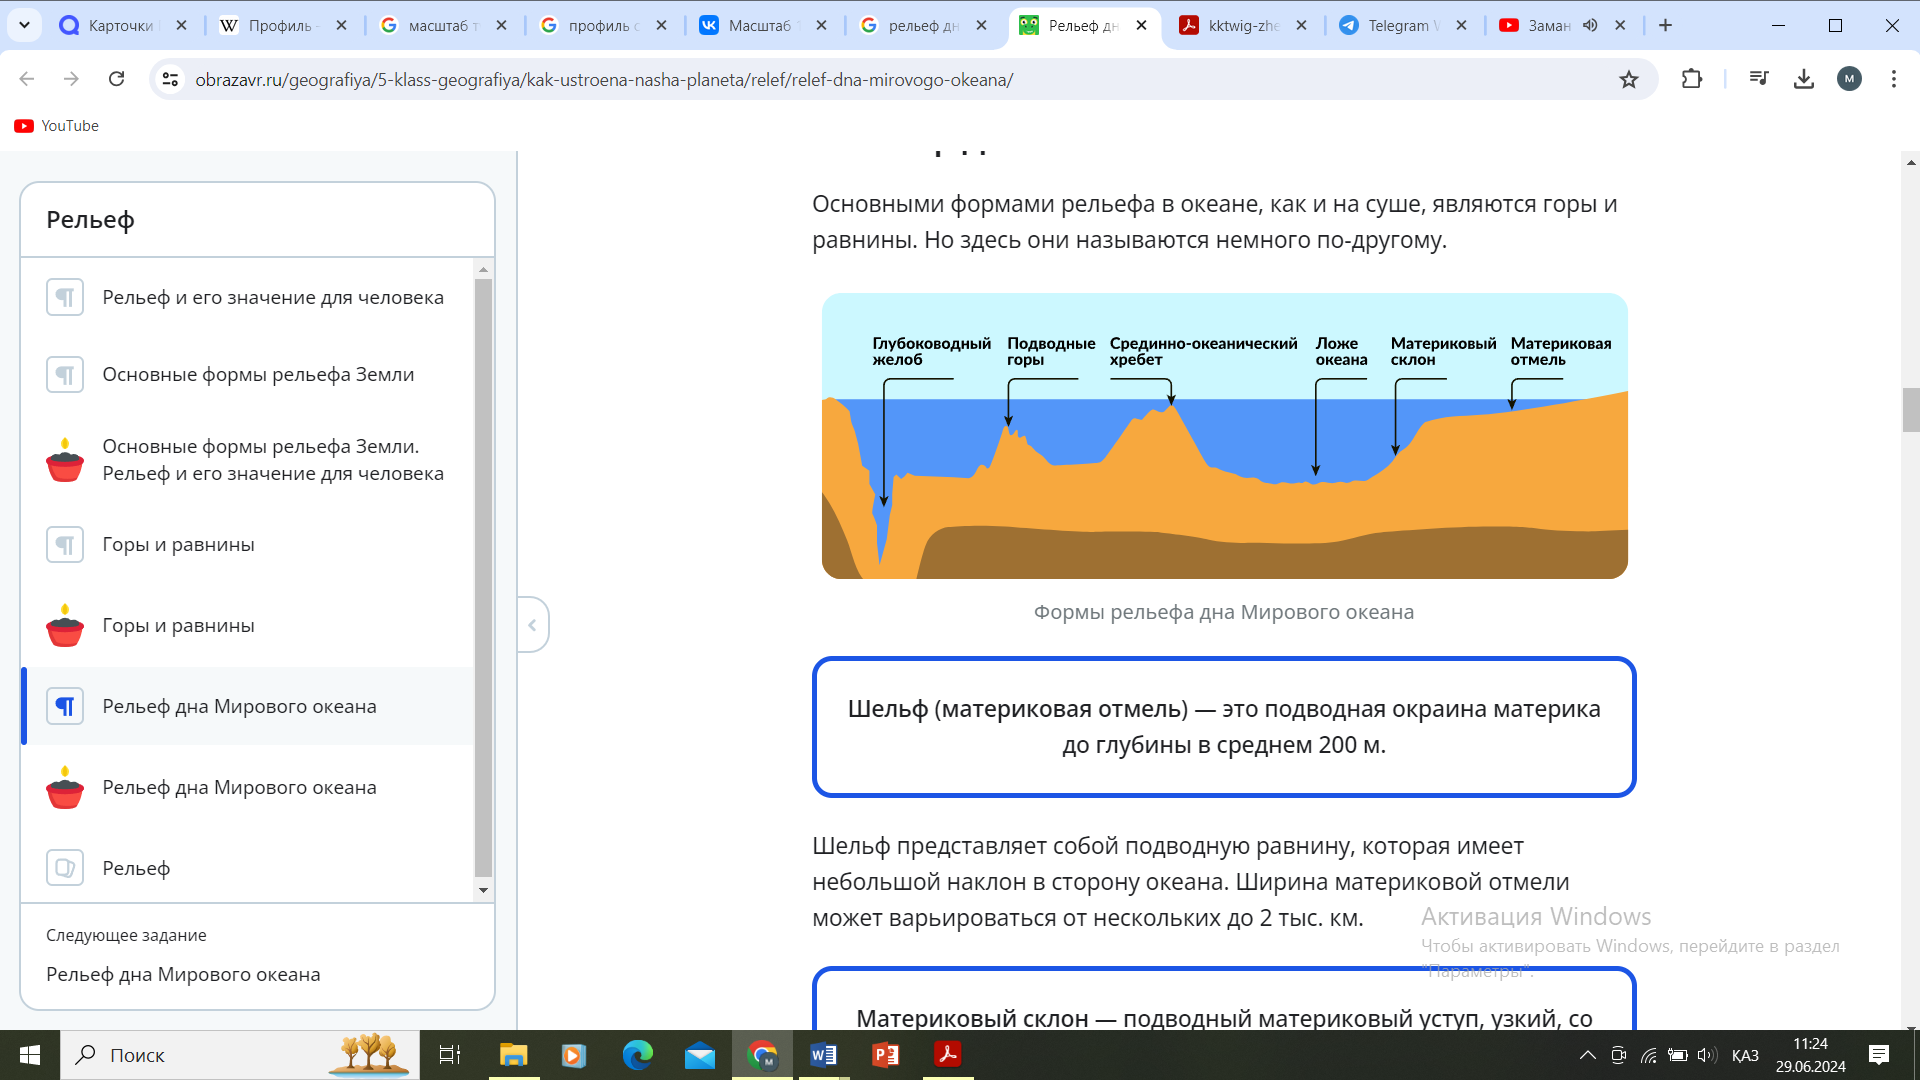Click media control icon in toolbar
The width and height of the screenshot is (1920, 1080).
click(1758, 79)
